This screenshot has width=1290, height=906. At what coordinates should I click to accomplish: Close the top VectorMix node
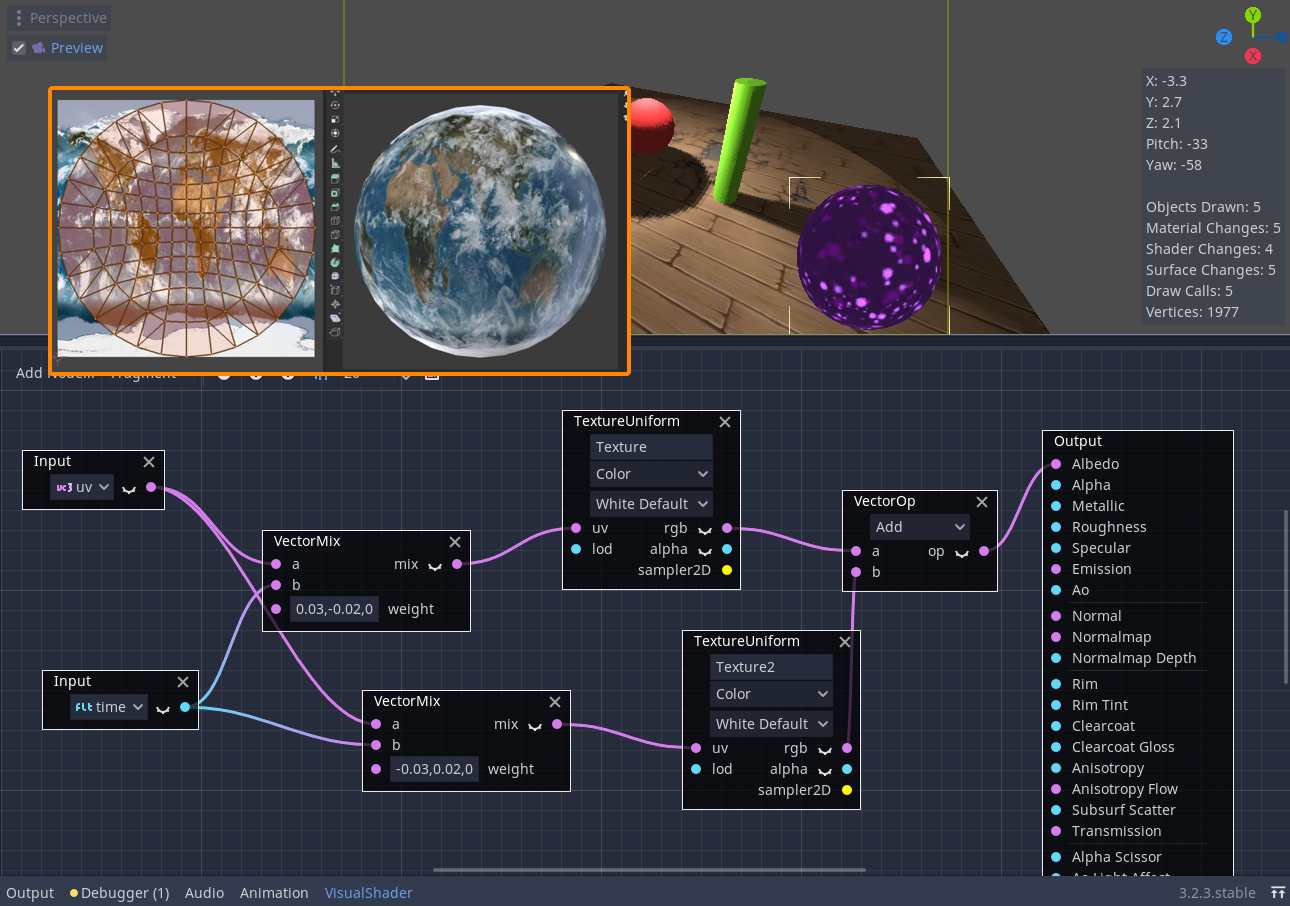(455, 542)
